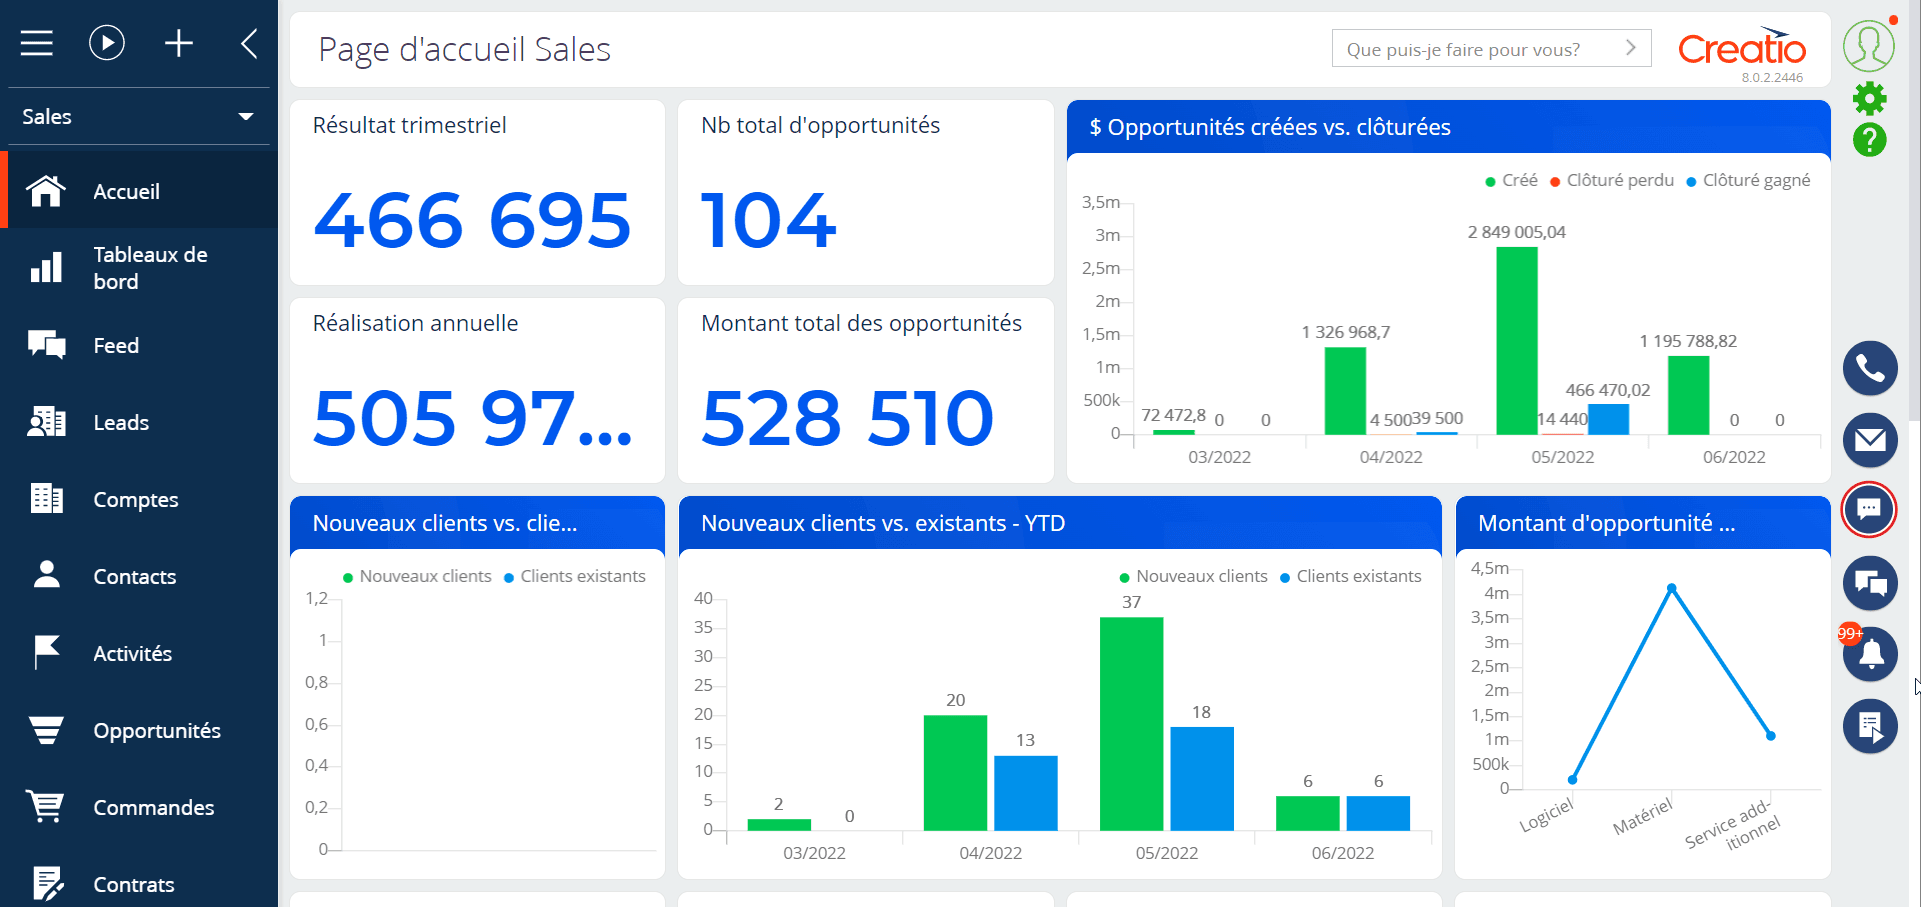Click the 05/2022 green Créé bar

coord(1516,340)
